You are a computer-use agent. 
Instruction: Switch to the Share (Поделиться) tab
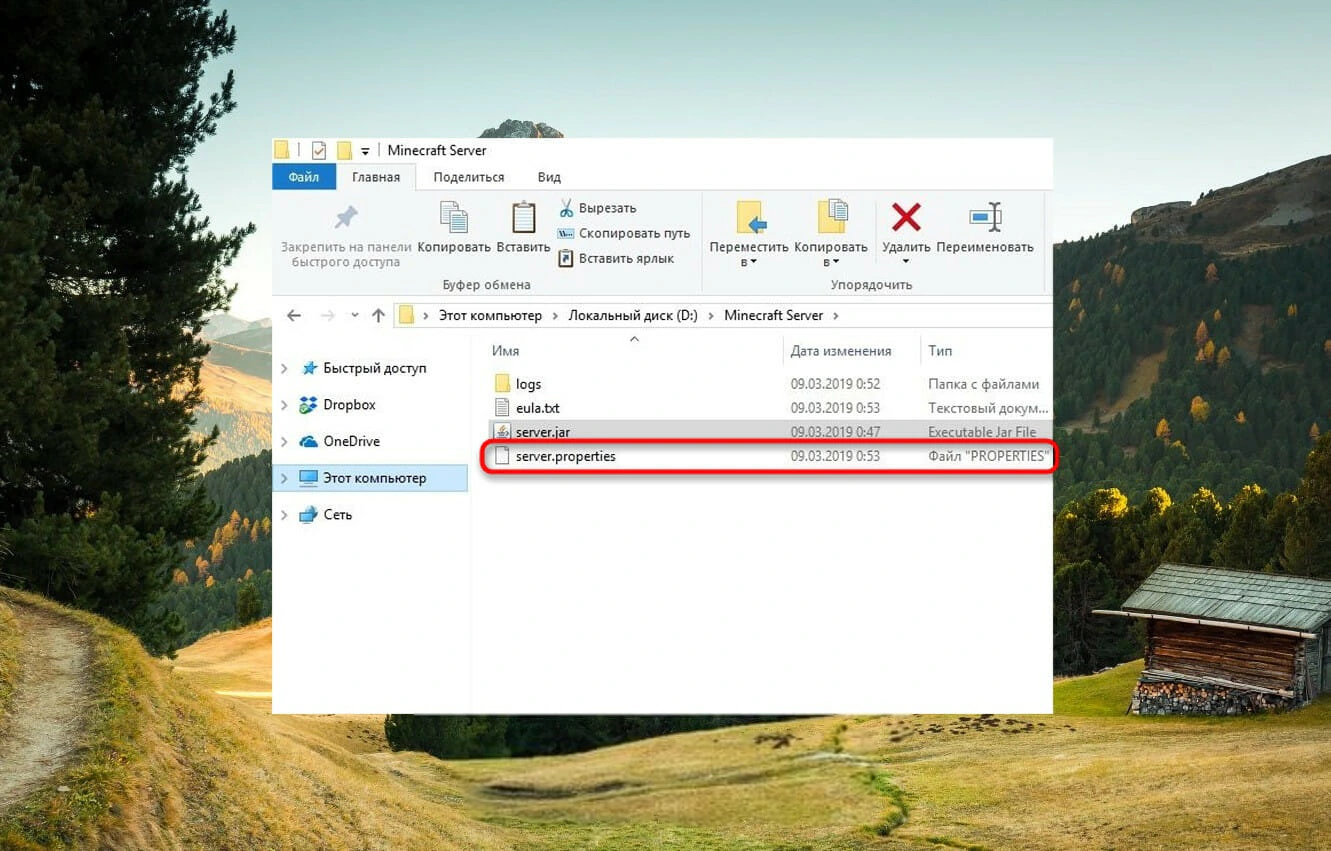(x=469, y=177)
